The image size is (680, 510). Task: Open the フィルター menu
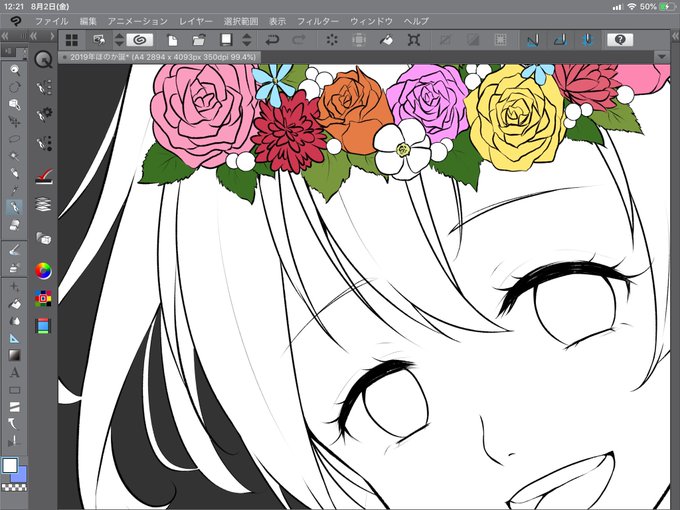318,21
